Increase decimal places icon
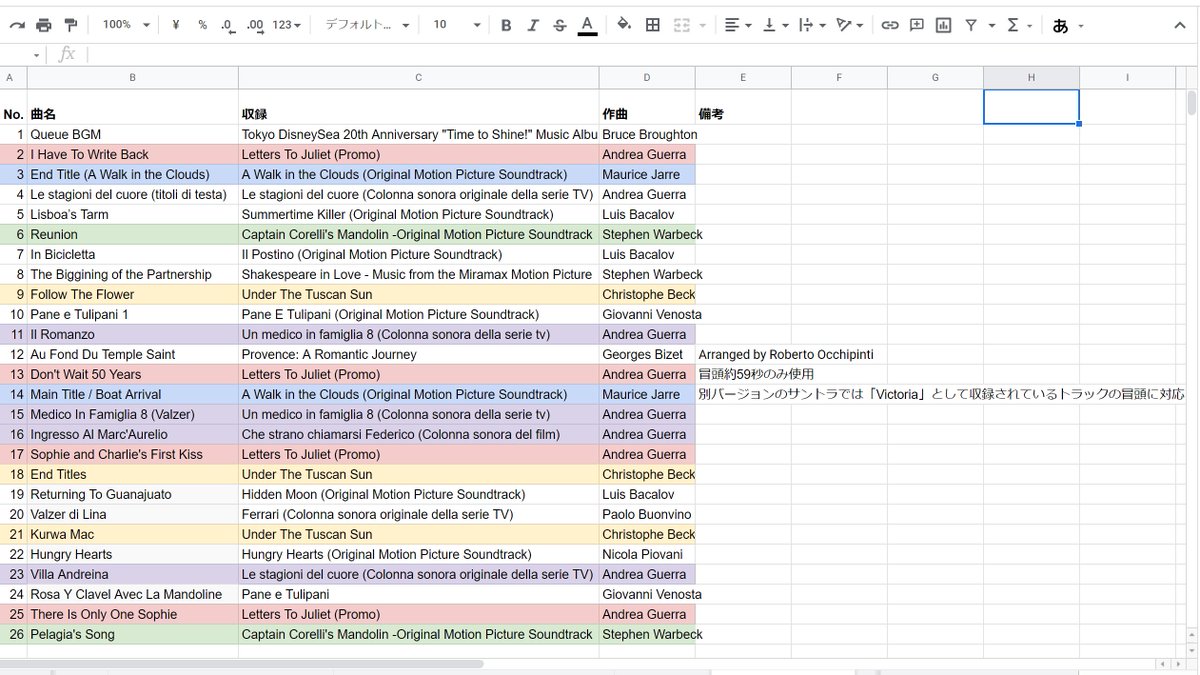 point(255,25)
